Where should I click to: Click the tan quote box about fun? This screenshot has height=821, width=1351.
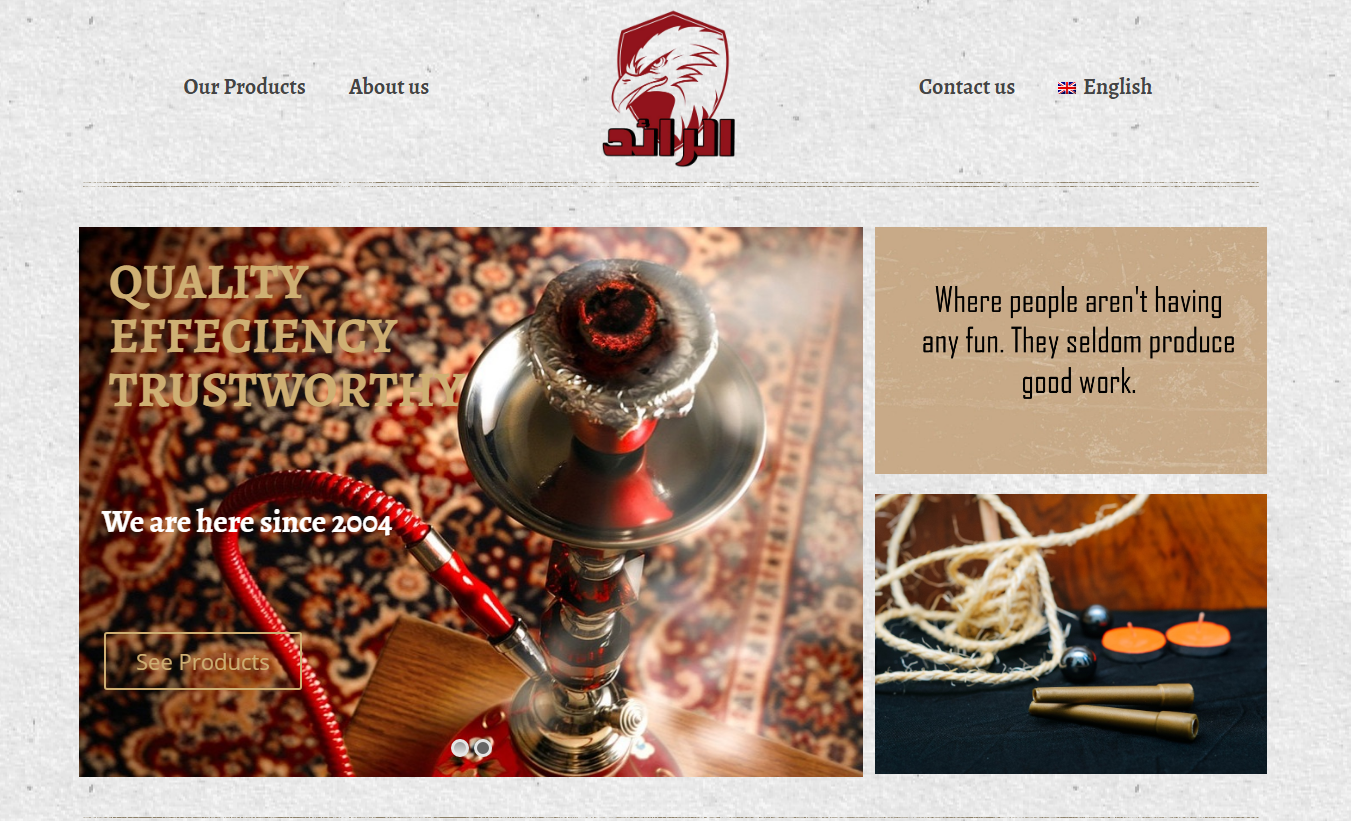(x=1071, y=350)
